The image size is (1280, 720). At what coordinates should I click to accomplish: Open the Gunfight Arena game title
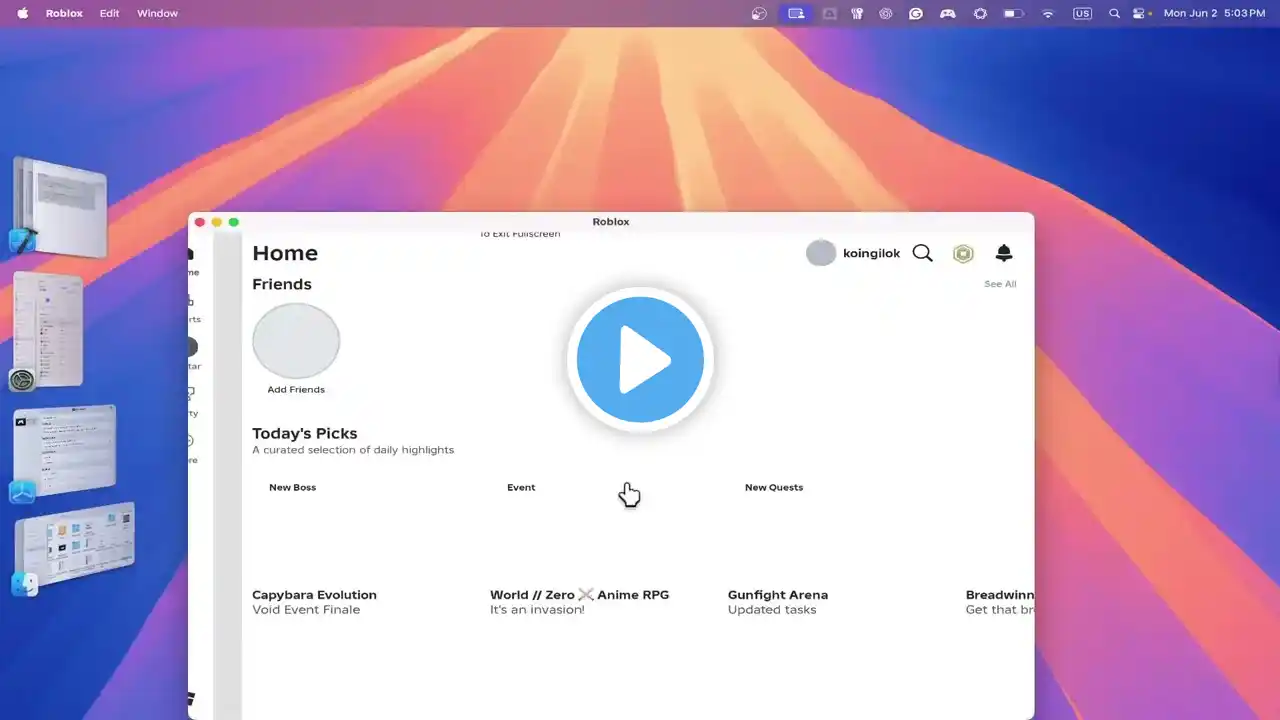[778, 595]
